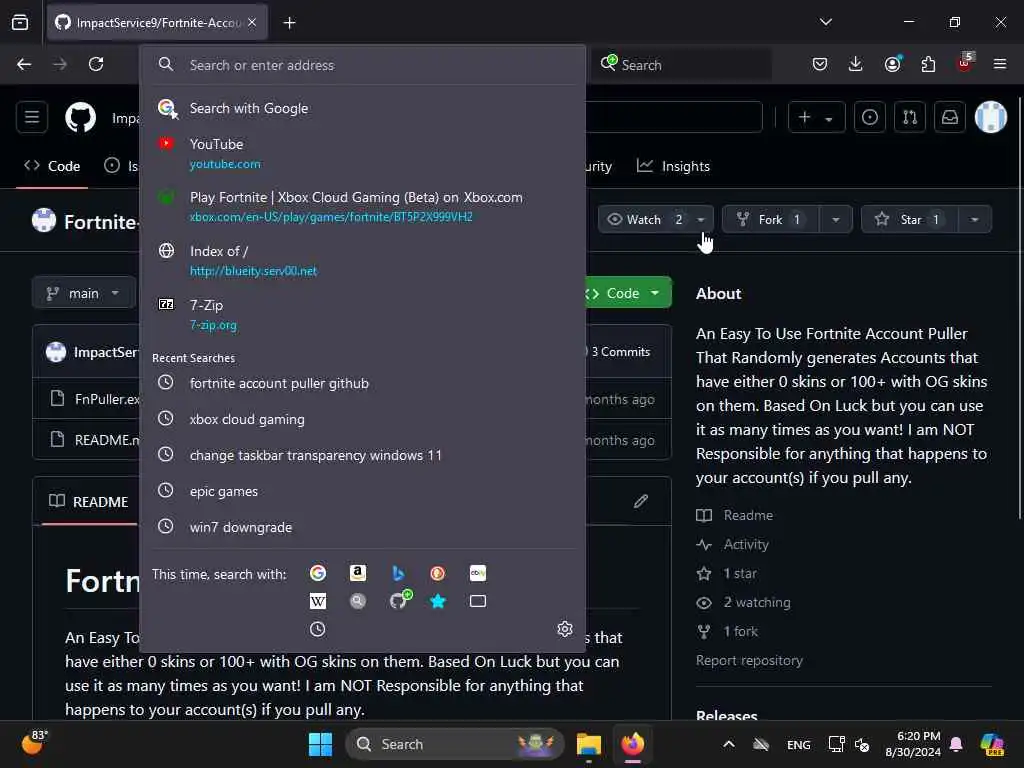Switch to the Insights tab

click(673, 166)
